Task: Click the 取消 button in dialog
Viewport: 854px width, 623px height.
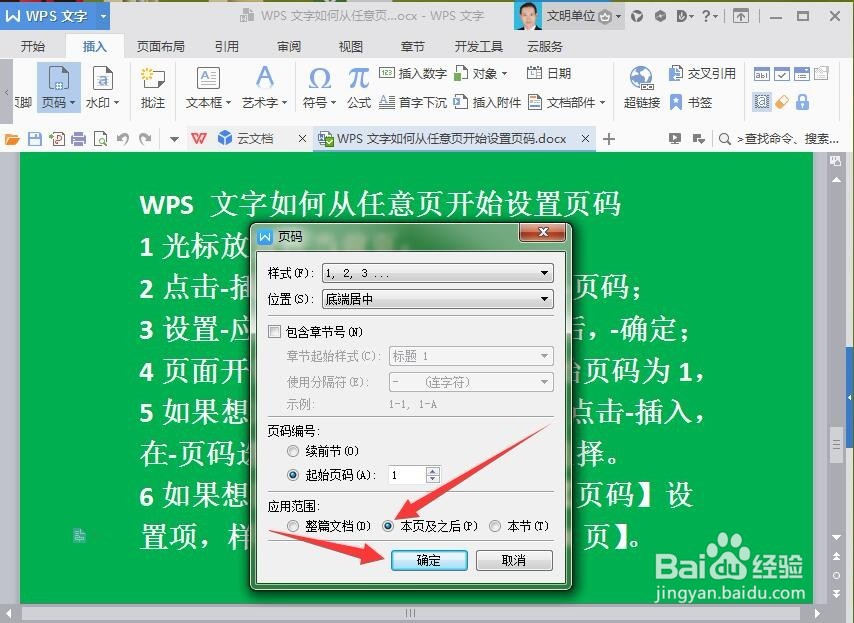Action: click(514, 560)
